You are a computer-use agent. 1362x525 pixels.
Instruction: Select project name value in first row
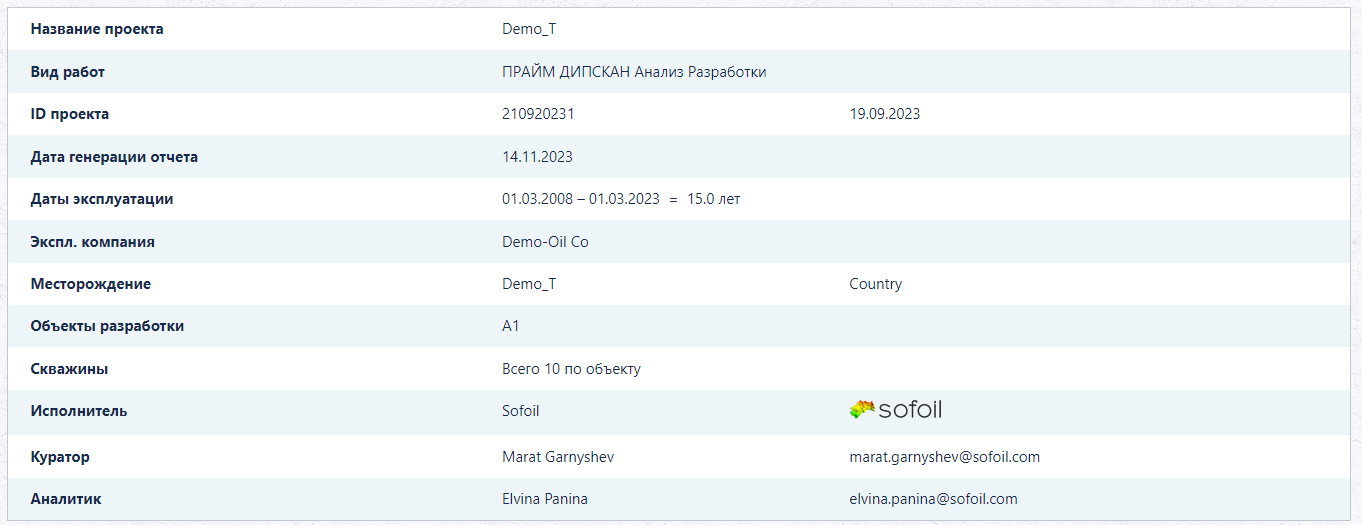pos(529,29)
